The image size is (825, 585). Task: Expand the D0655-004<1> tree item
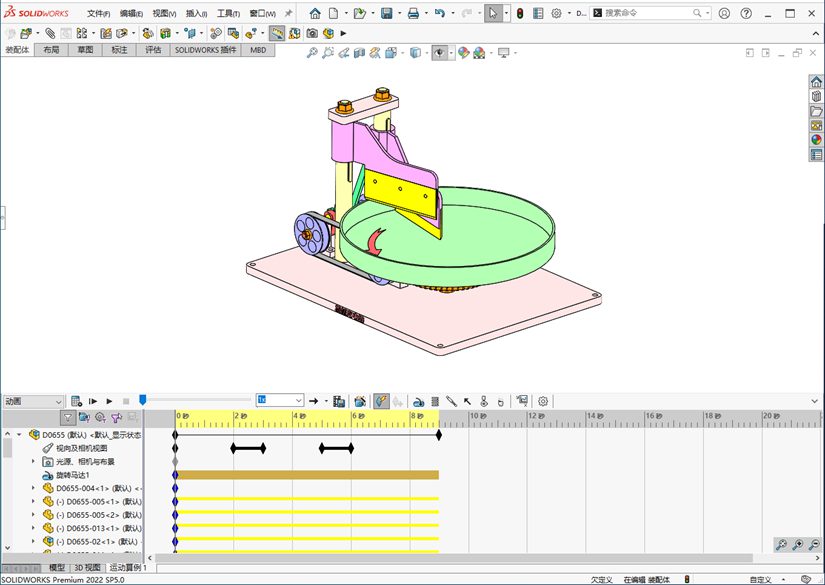(33, 488)
